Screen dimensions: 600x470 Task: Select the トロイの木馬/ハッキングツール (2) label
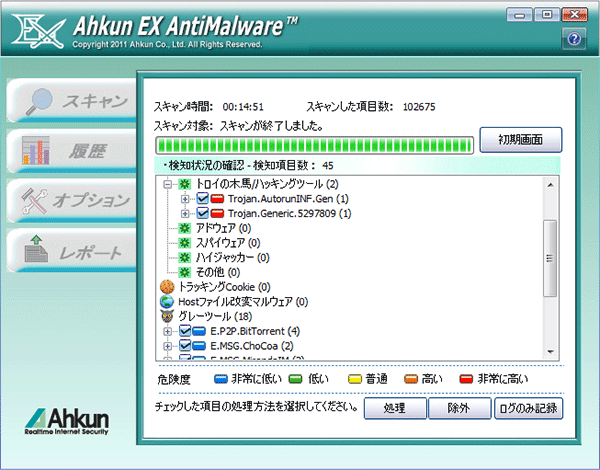267,184
